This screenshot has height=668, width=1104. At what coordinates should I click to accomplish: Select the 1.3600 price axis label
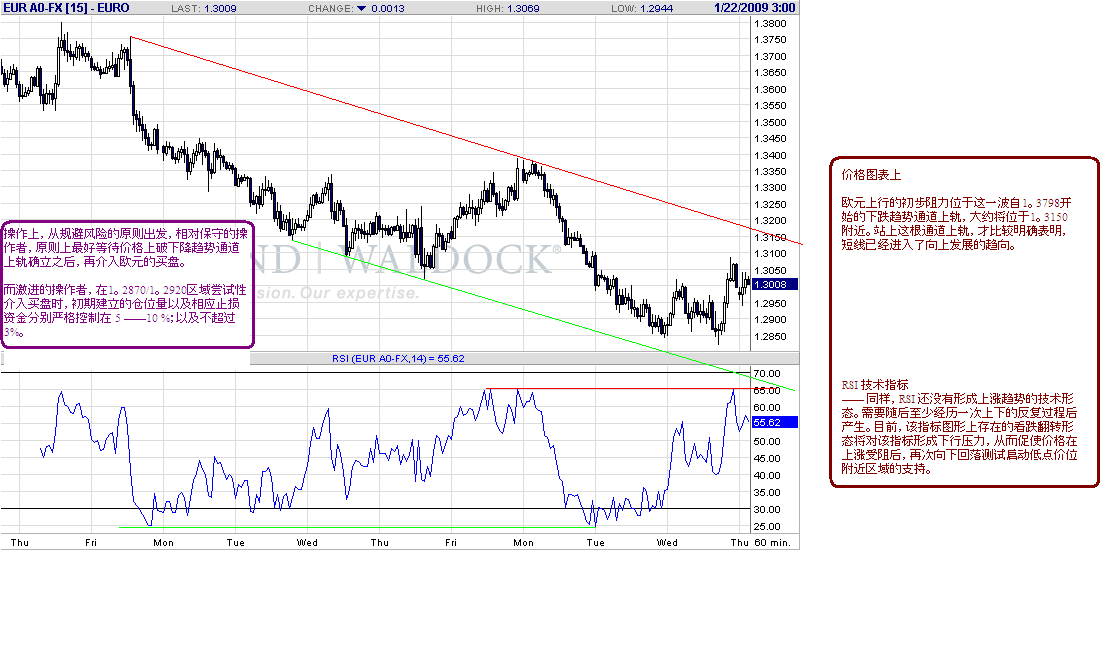[770, 89]
